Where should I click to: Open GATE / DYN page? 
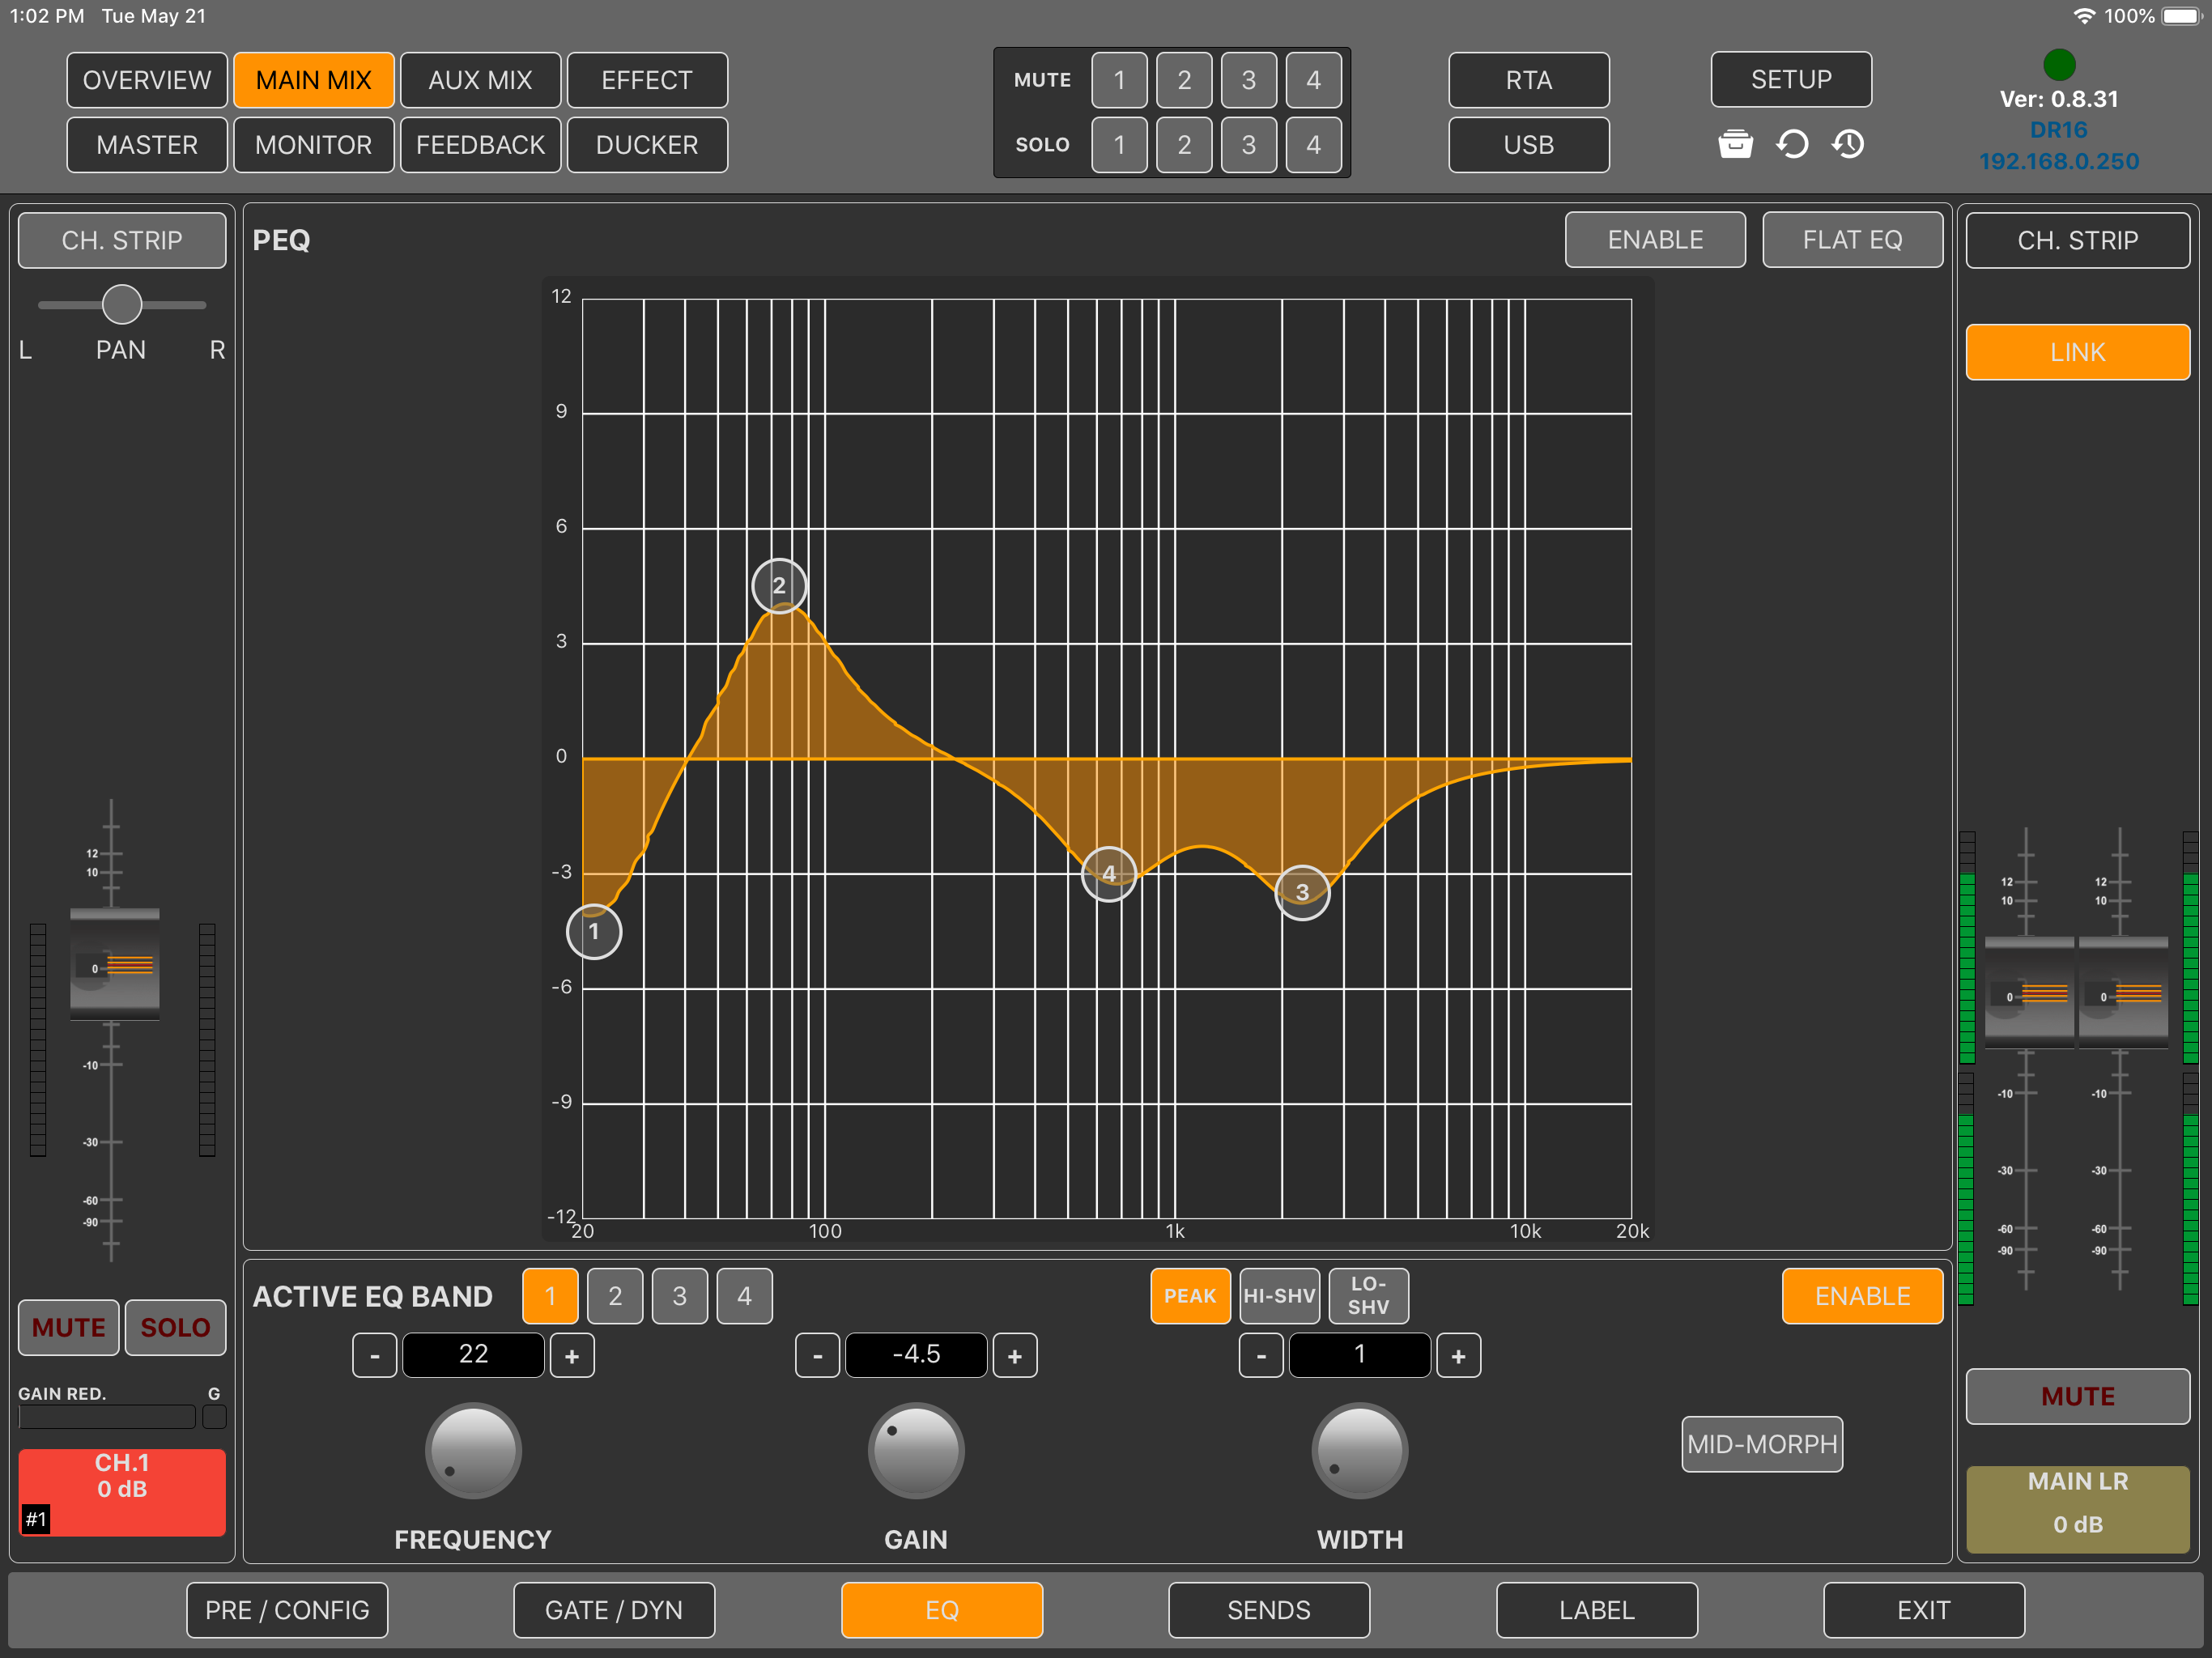click(x=614, y=1610)
